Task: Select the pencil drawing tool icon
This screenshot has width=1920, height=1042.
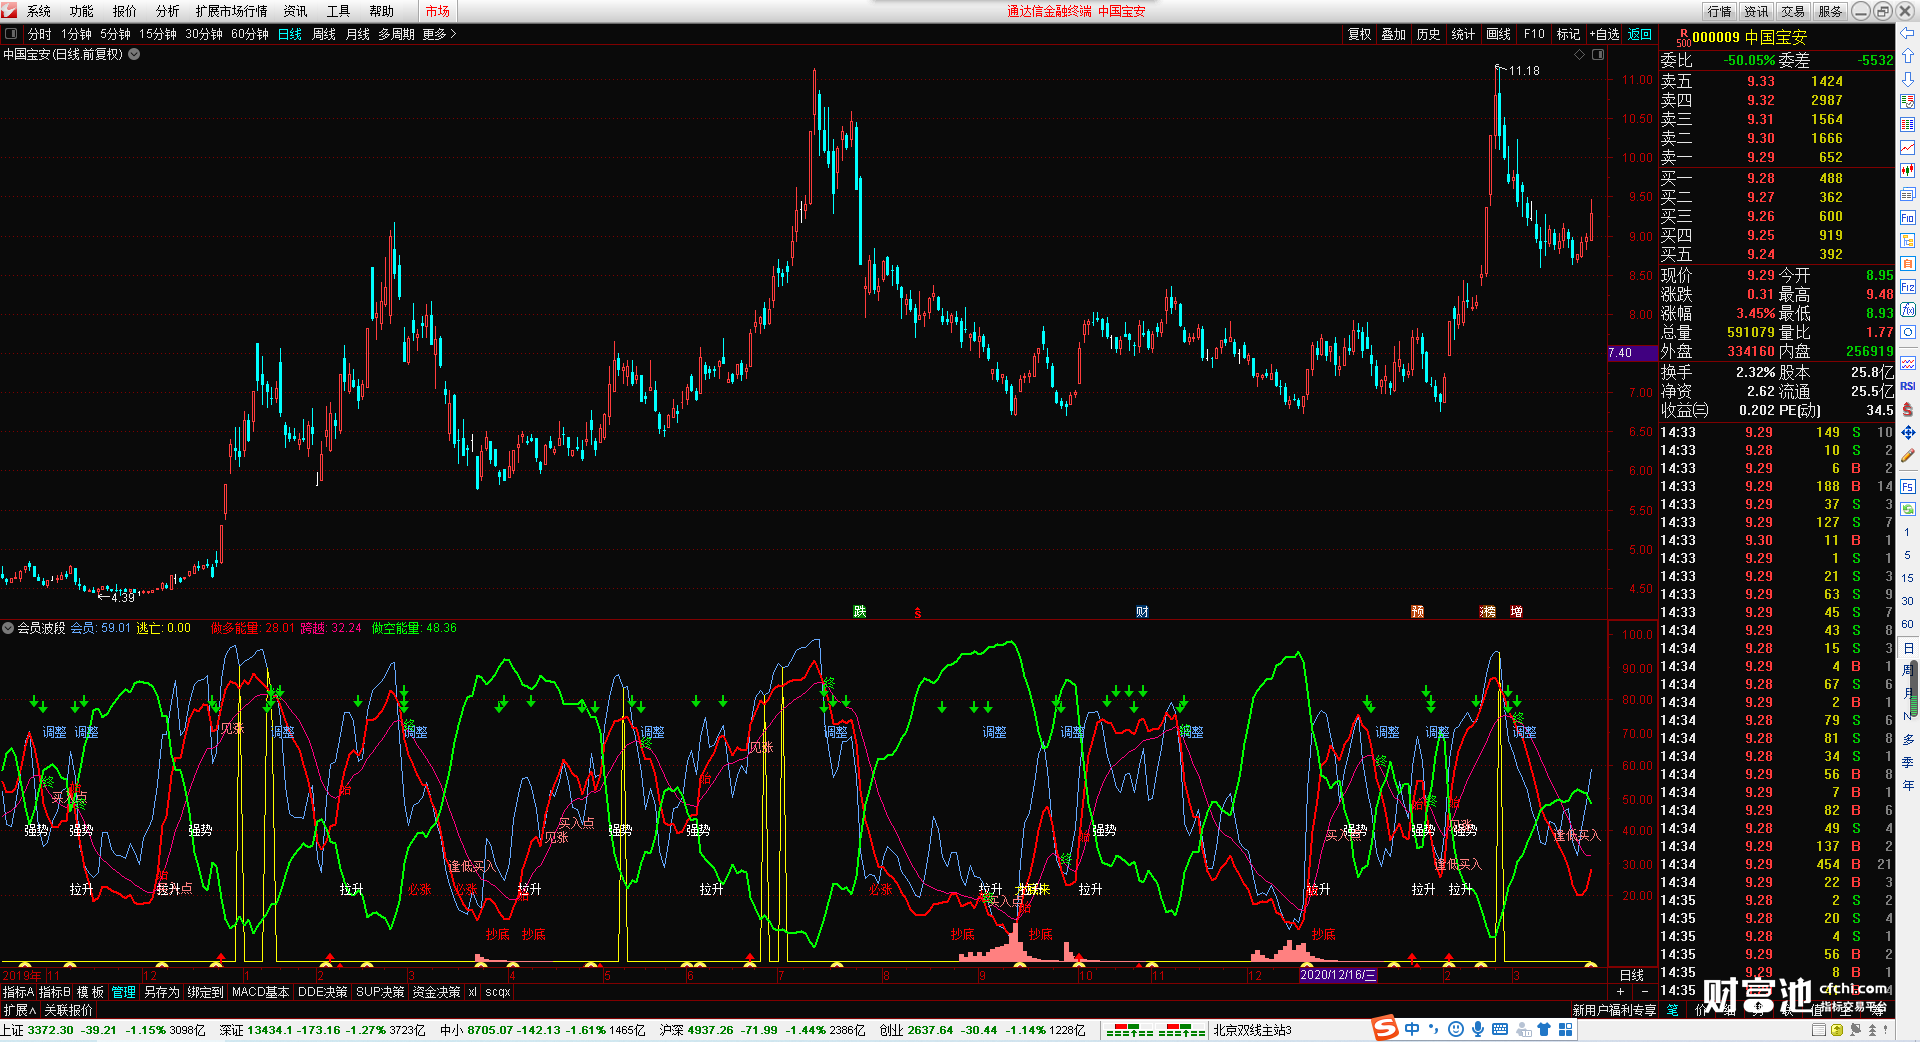Action: (1907, 456)
